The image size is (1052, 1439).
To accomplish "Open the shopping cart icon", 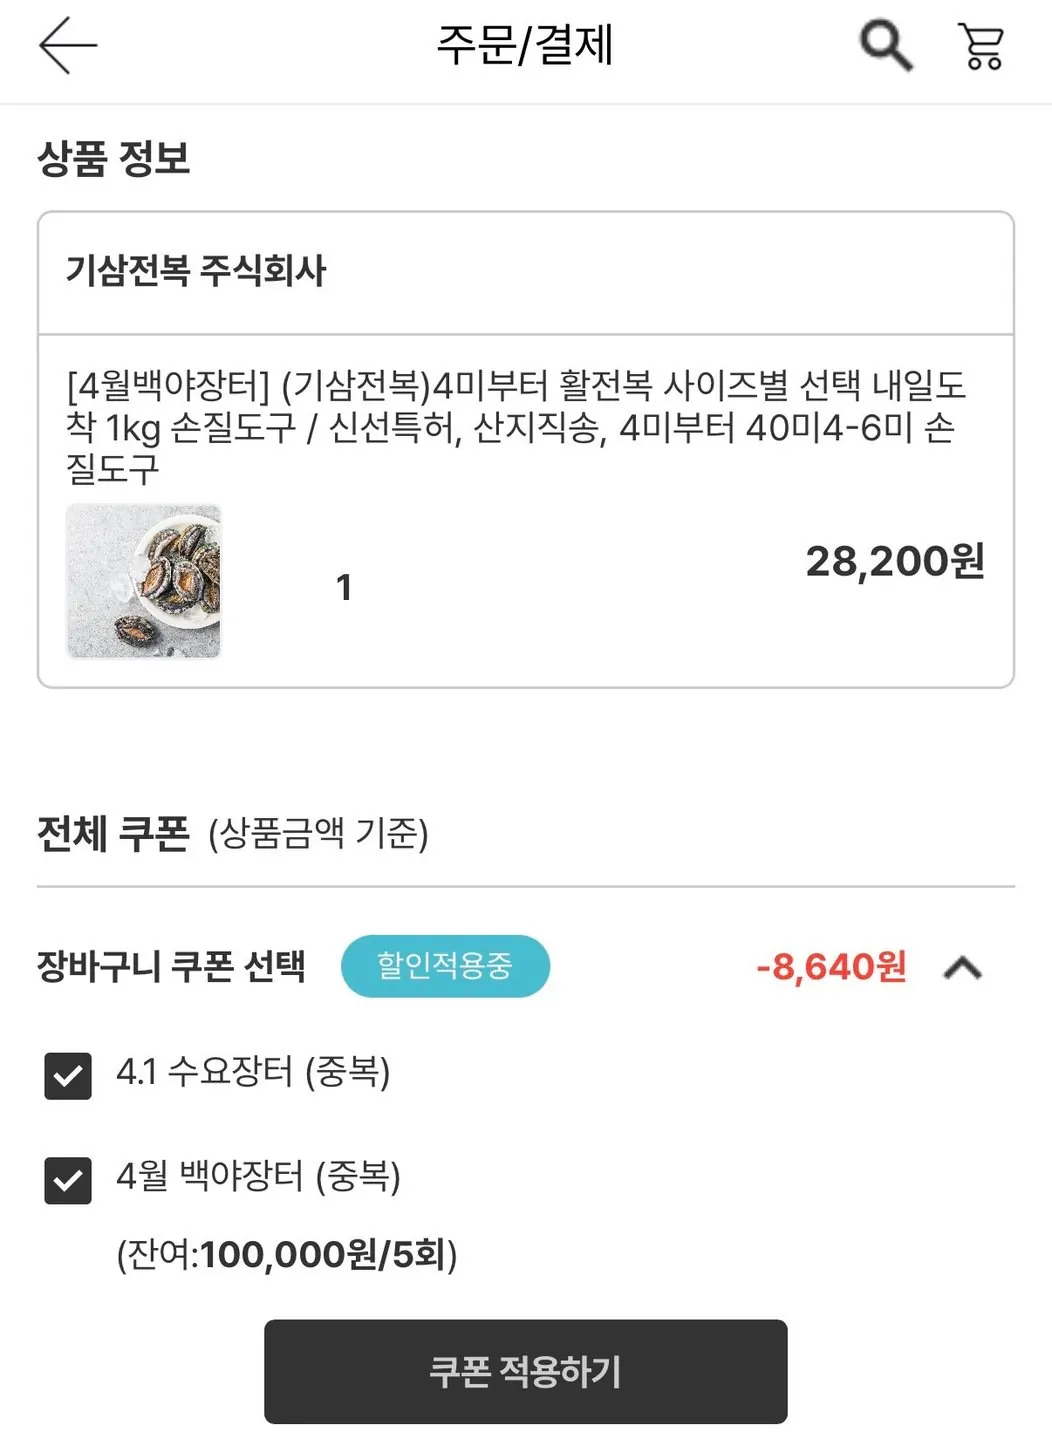I will [981, 46].
